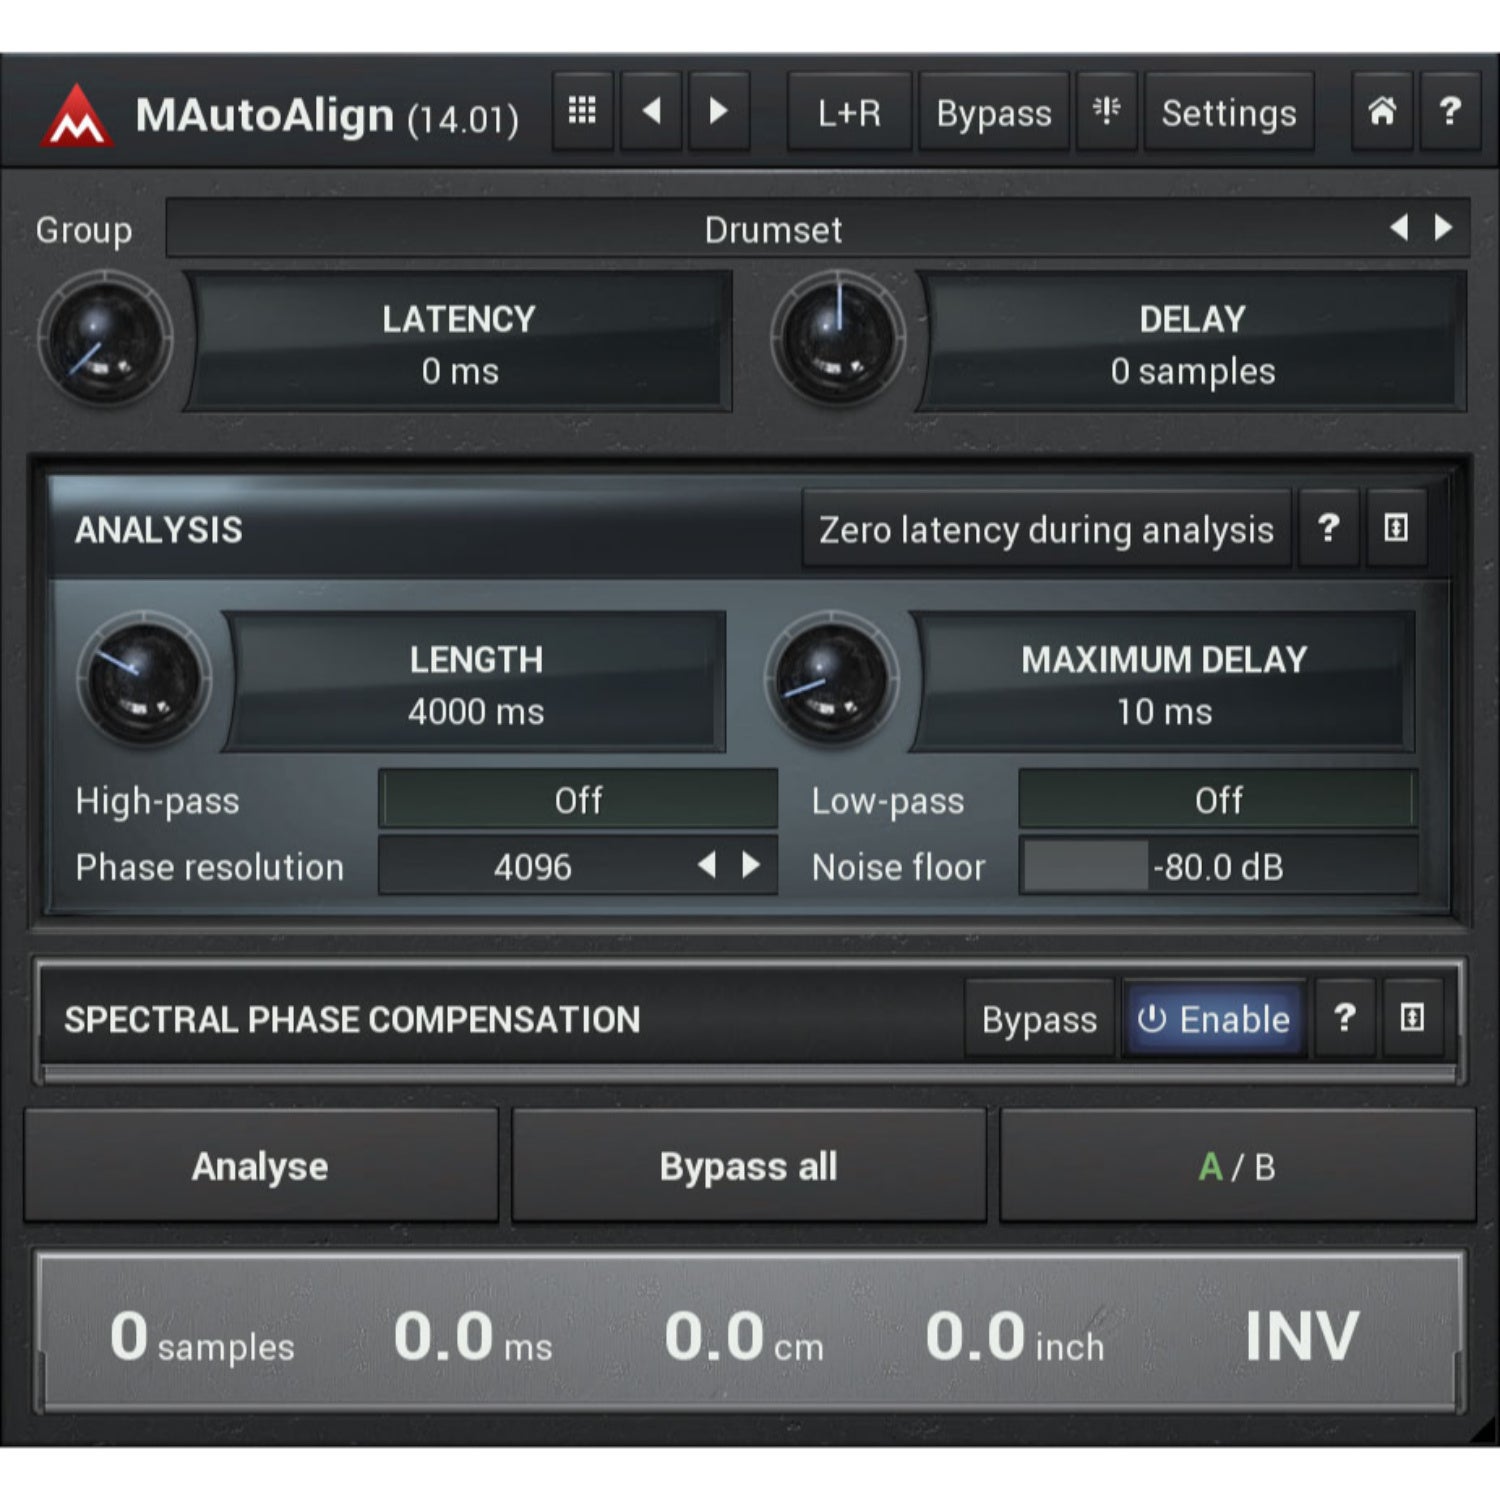Screen dimensions: 1500x1500
Task: Click the 0.0 ms delay readout
Action: (473, 1336)
